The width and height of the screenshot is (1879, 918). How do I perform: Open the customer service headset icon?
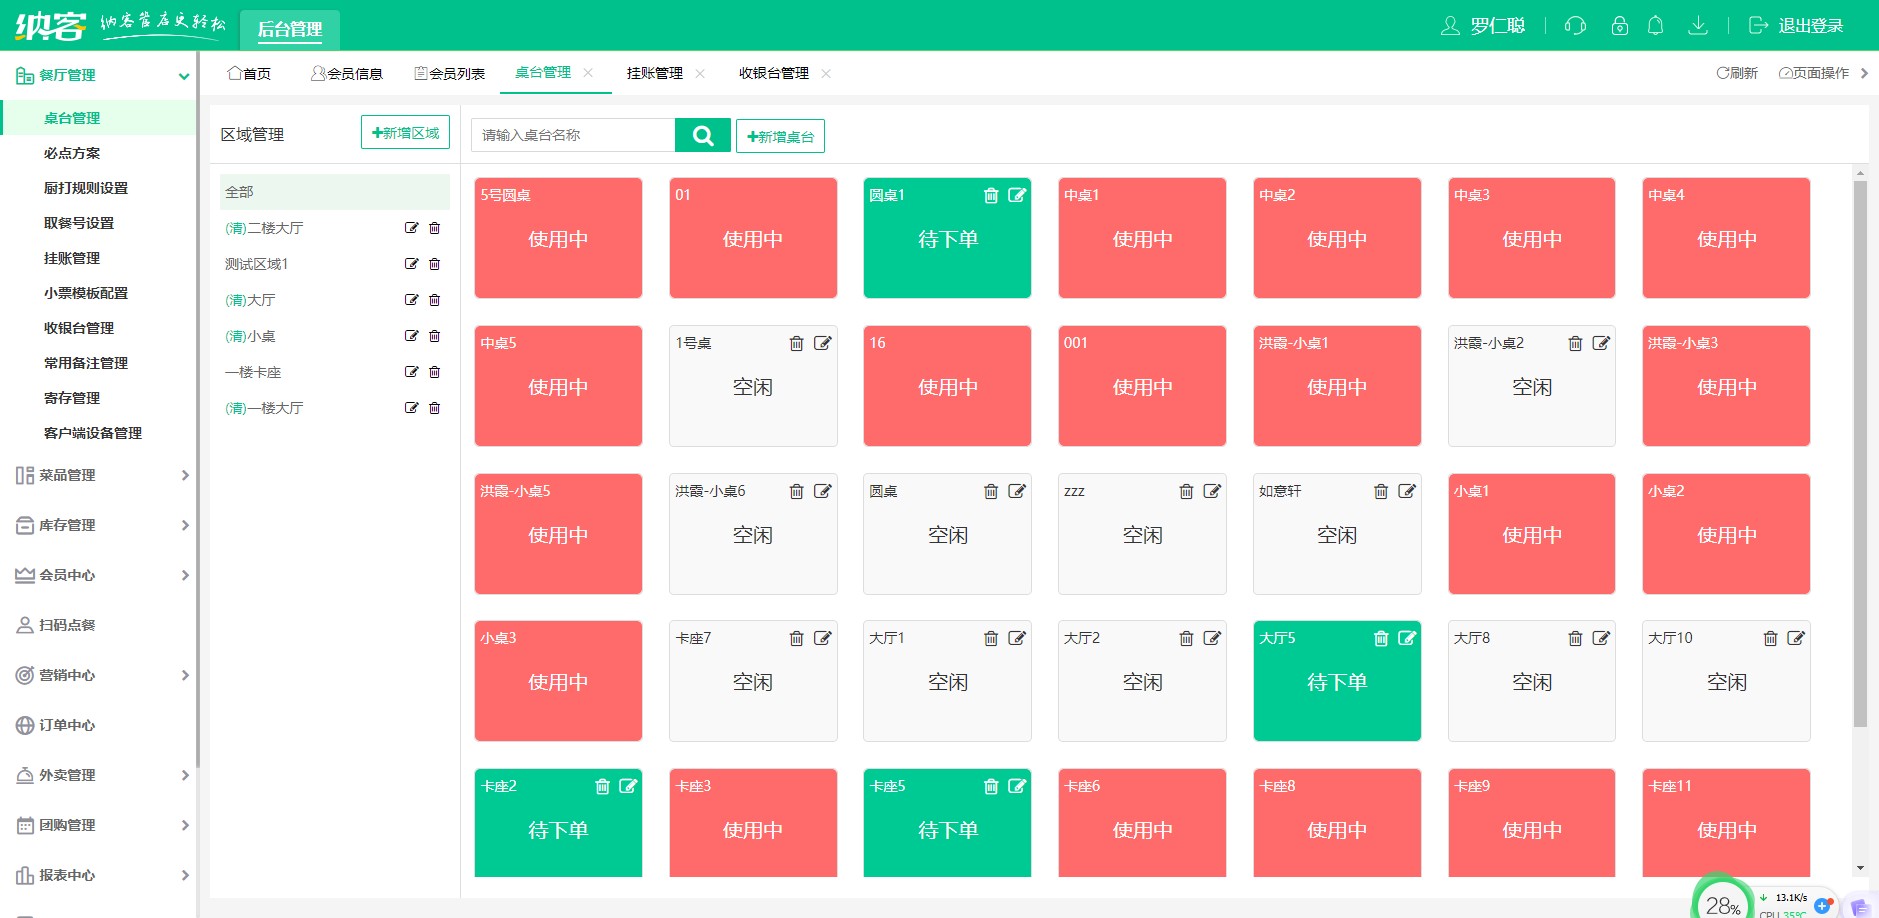[x=1575, y=26]
